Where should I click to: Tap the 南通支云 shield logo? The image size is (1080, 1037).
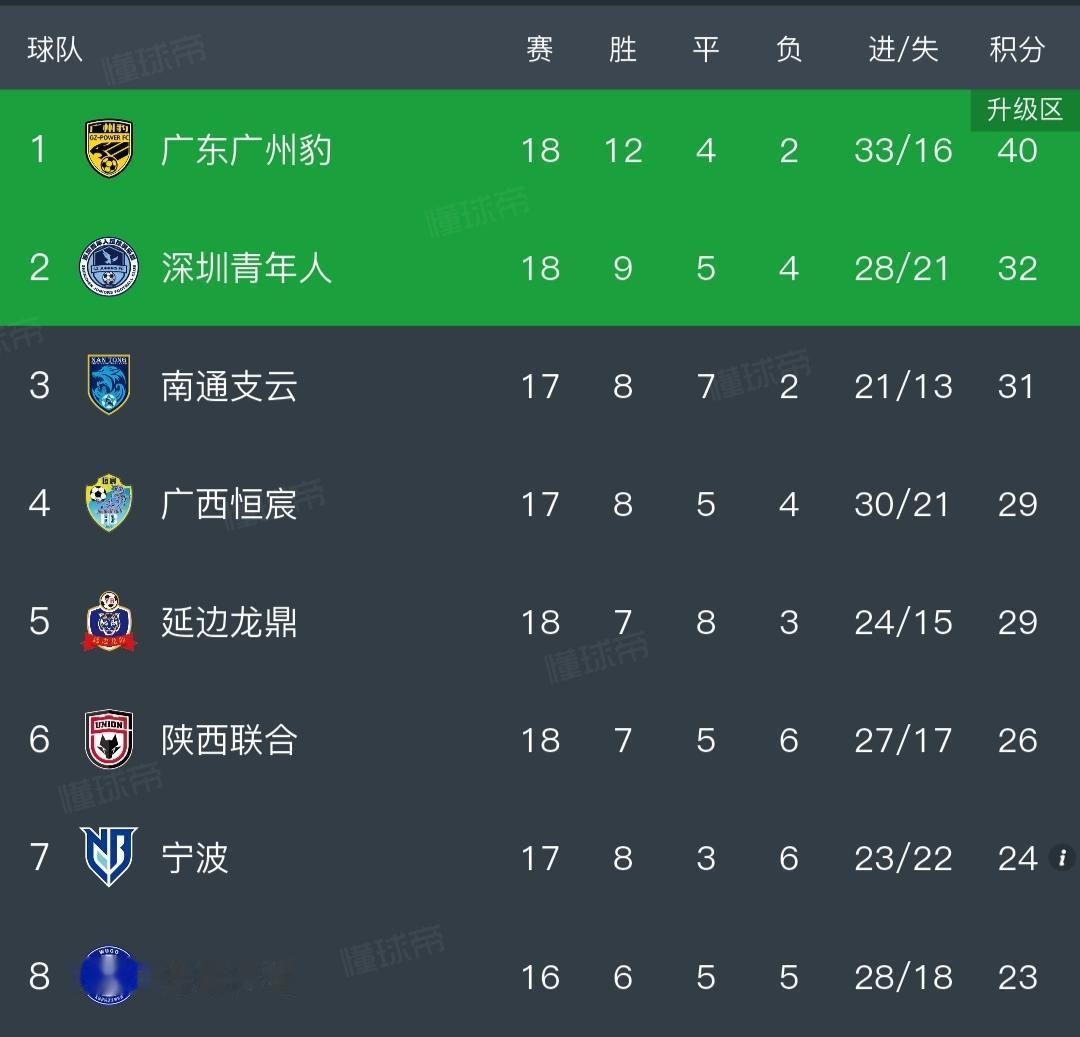tap(109, 384)
